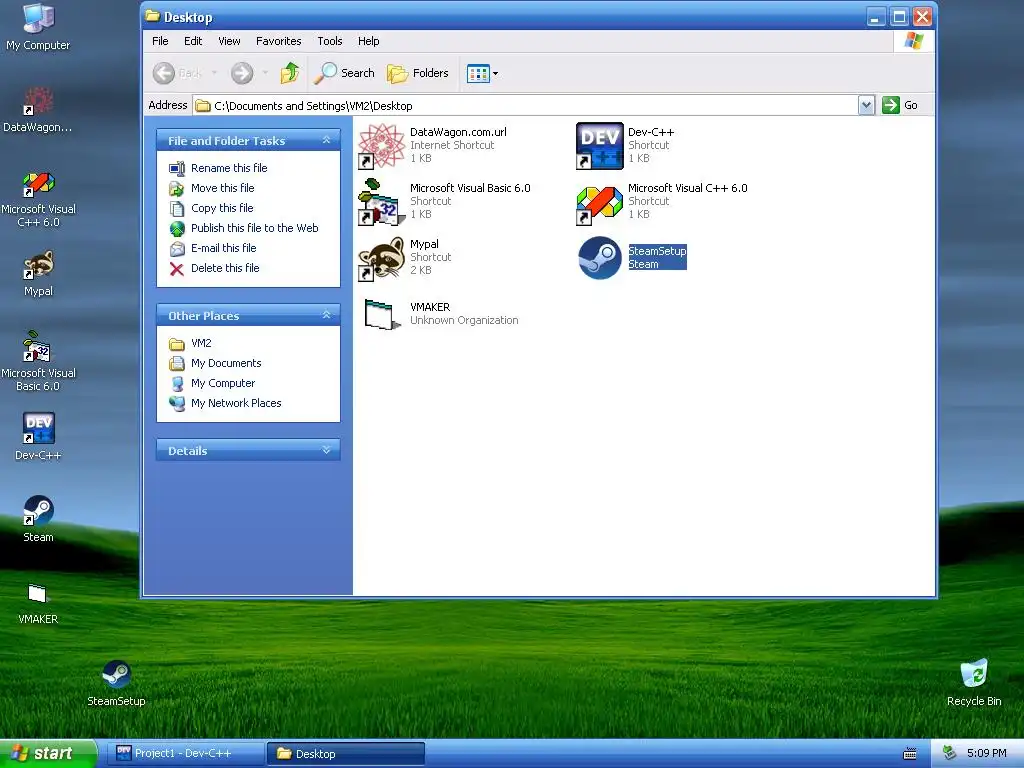Viewport: 1024px width, 768px height.
Task: Click the SteamSetup file icon in folder
Action: 600,258
